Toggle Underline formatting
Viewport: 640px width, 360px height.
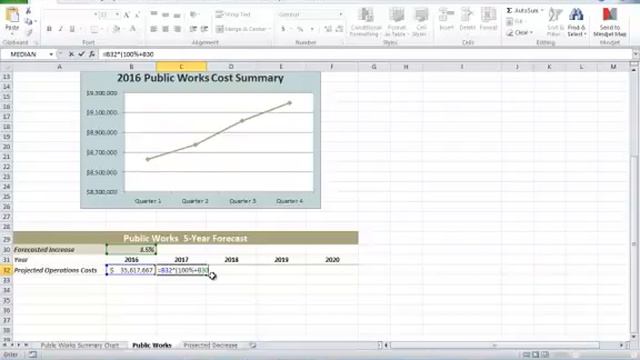point(72,29)
